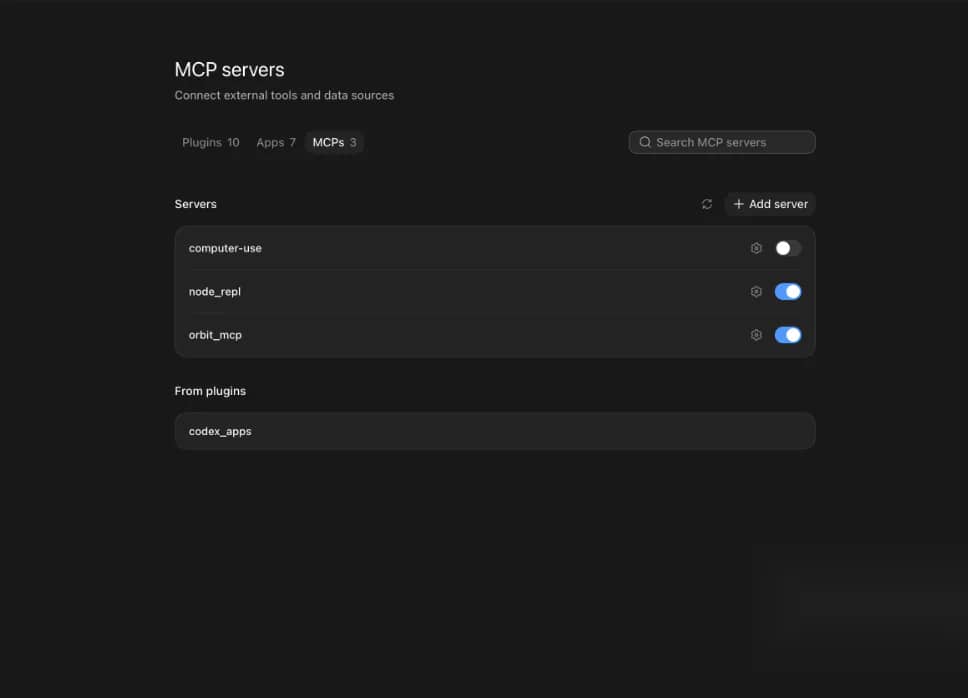The image size is (968, 698).
Task: Click the Servers section heading
Action: (x=196, y=204)
